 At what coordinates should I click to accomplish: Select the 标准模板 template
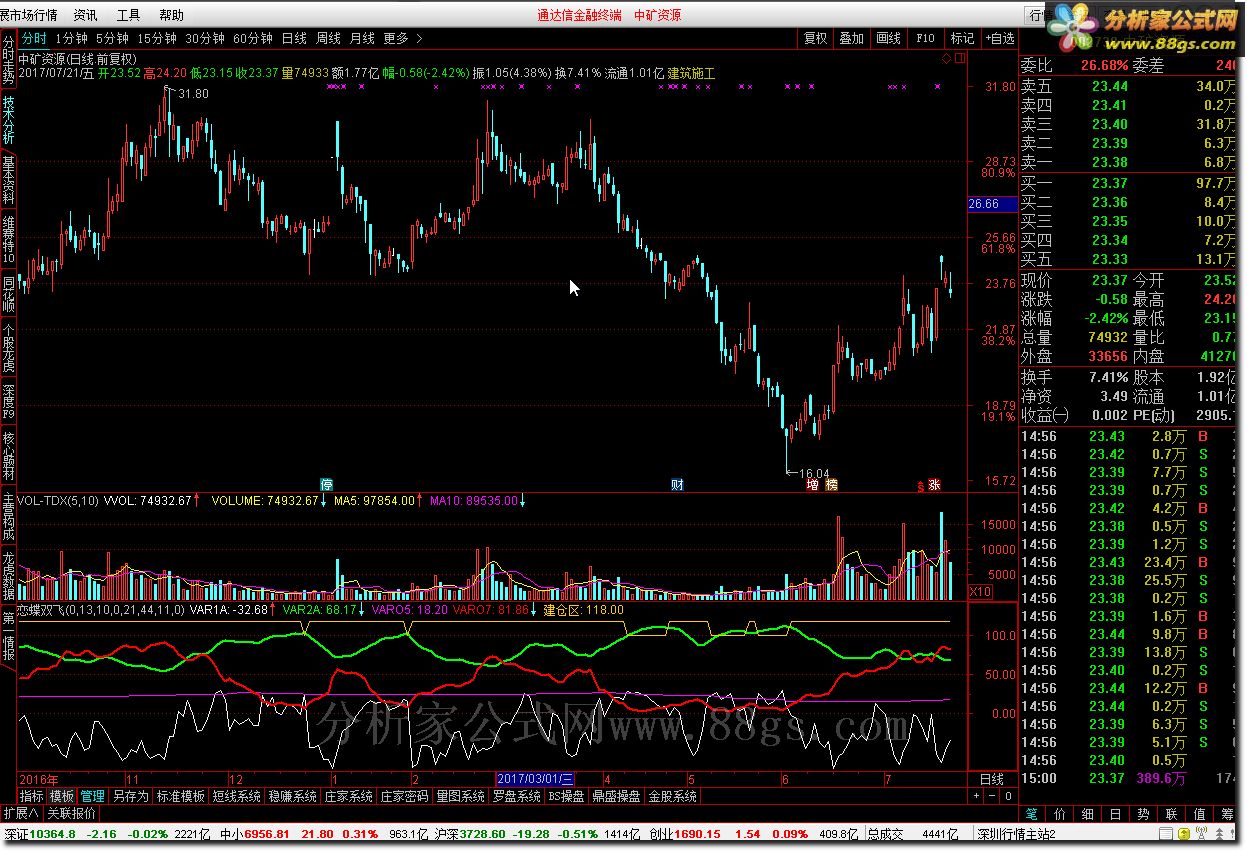tap(180, 796)
